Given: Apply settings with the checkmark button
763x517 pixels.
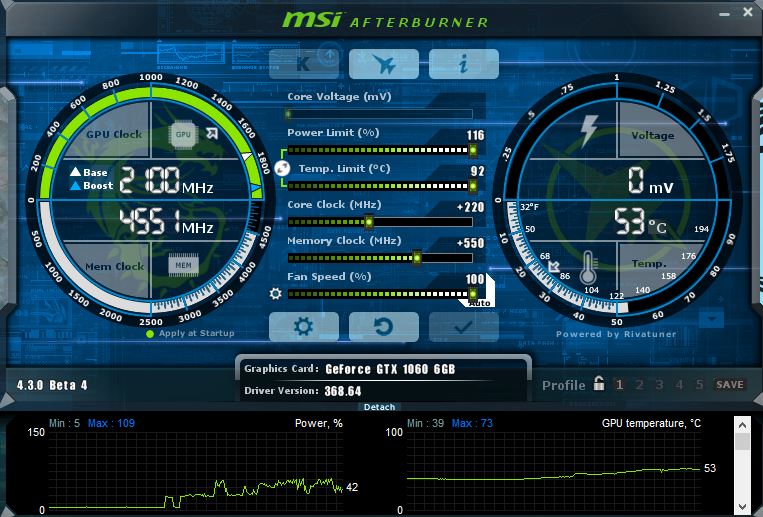Looking at the screenshot, I should pos(464,327).
